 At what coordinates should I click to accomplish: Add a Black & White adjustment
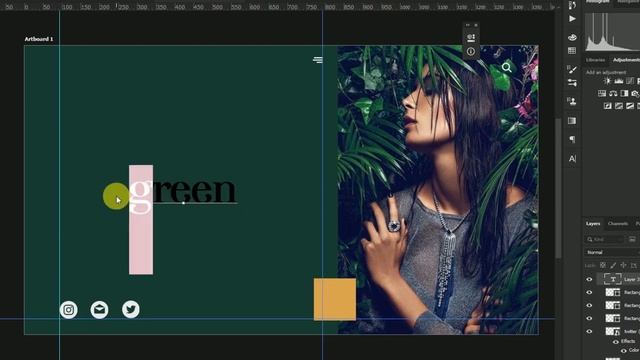coord(624,93)
